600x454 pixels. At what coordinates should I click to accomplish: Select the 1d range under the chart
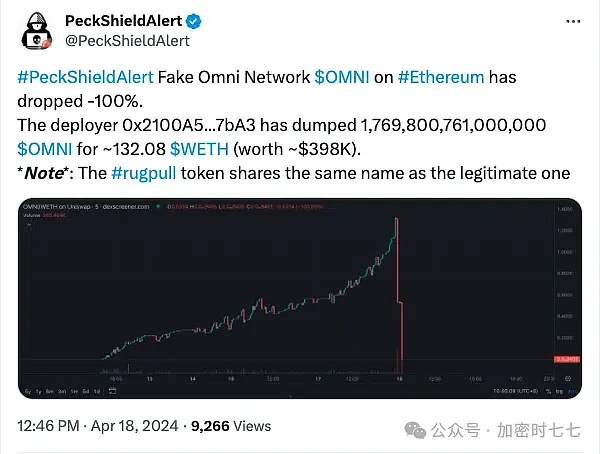(x=97, y=389)
